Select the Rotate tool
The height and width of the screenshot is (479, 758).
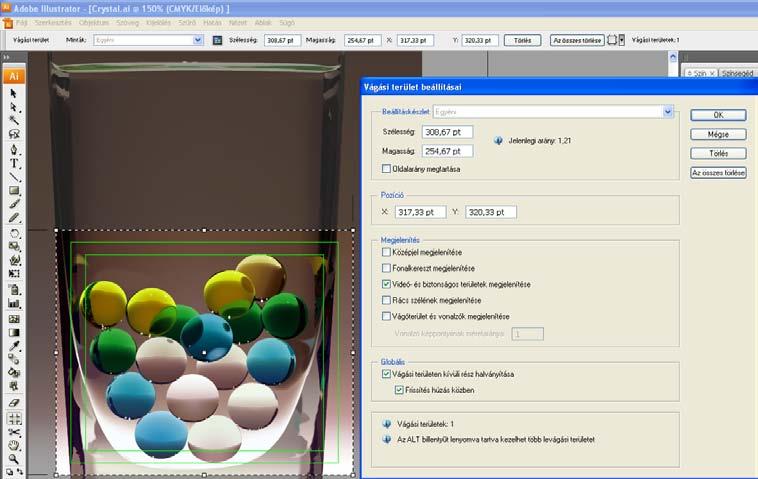coord(14,233)
